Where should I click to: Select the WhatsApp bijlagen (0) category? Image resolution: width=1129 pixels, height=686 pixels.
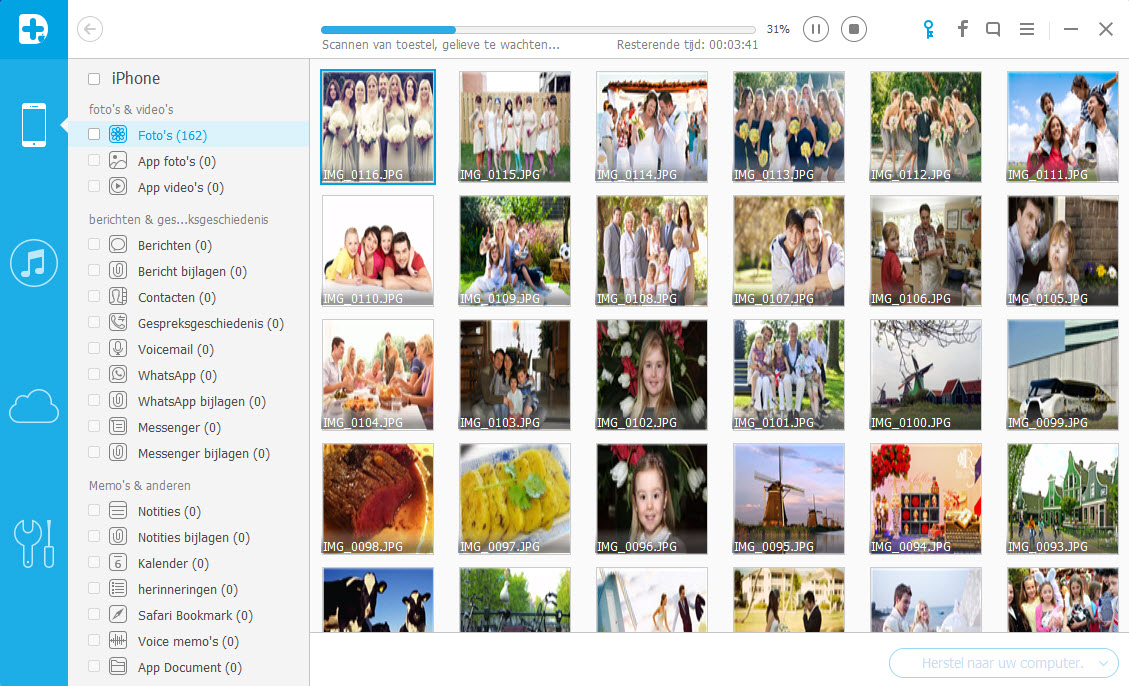pos(189,401)
